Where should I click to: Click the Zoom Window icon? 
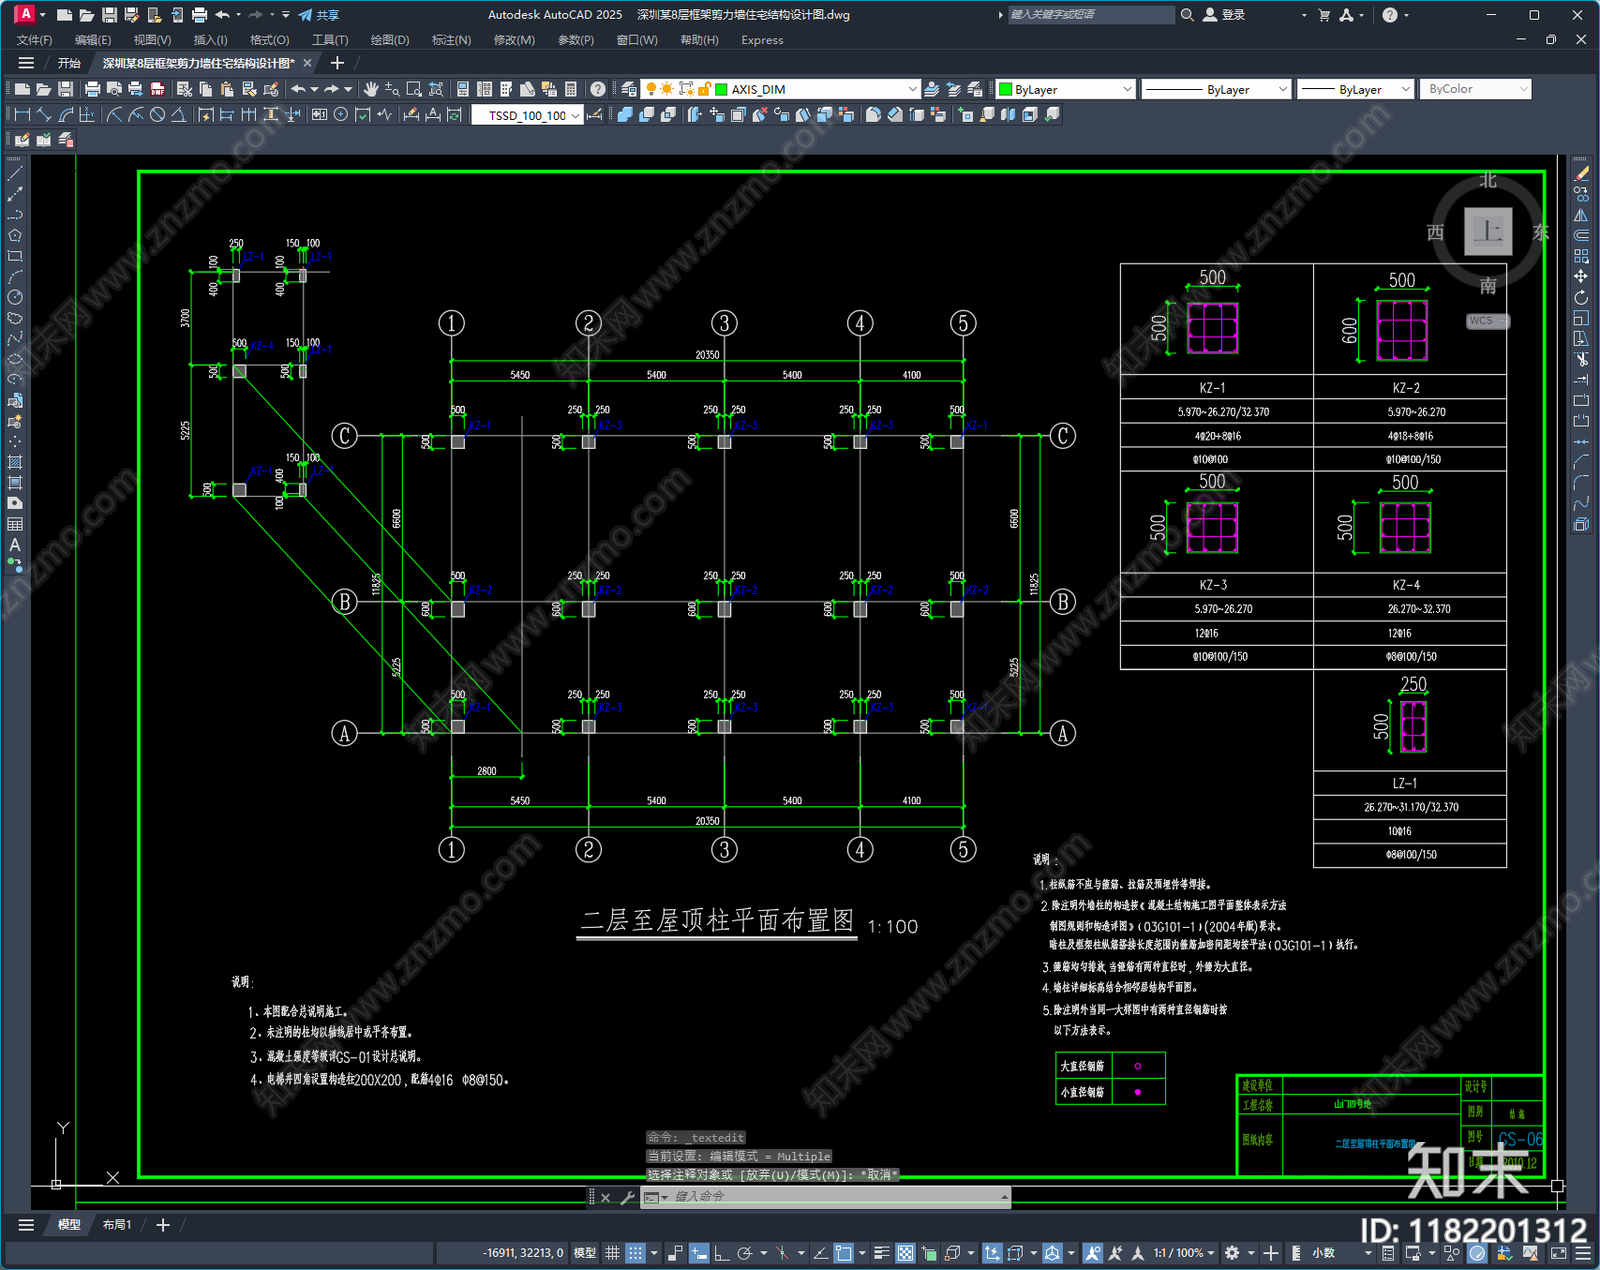[414, 89]
